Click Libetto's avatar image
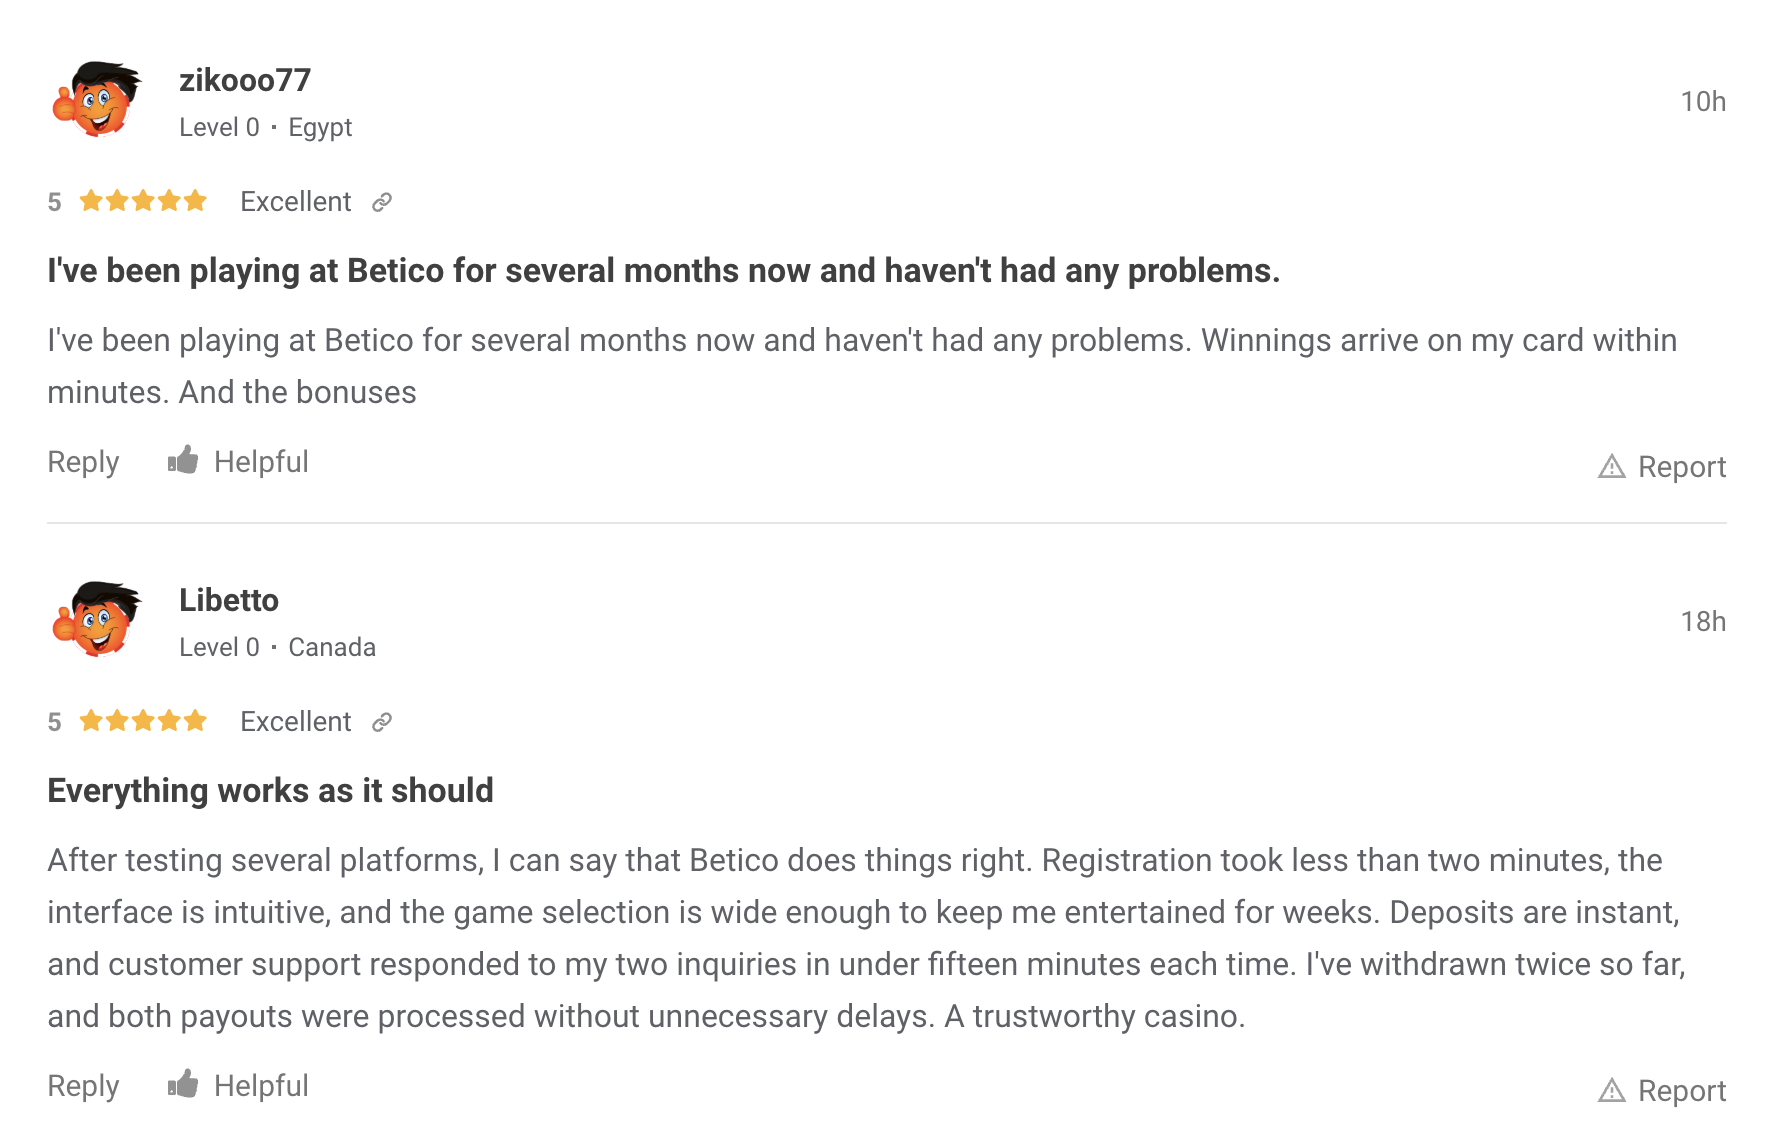This screenshot has height=1144, width=1780. point(97,620)
